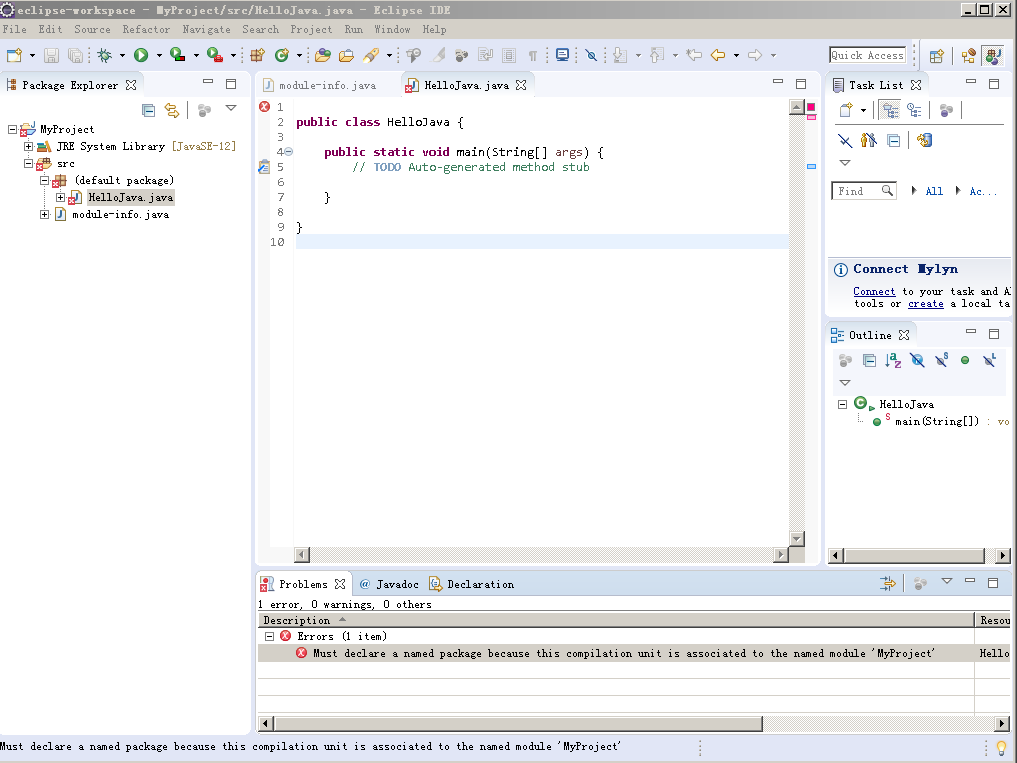Open the Declaration tab

(472, 585)
